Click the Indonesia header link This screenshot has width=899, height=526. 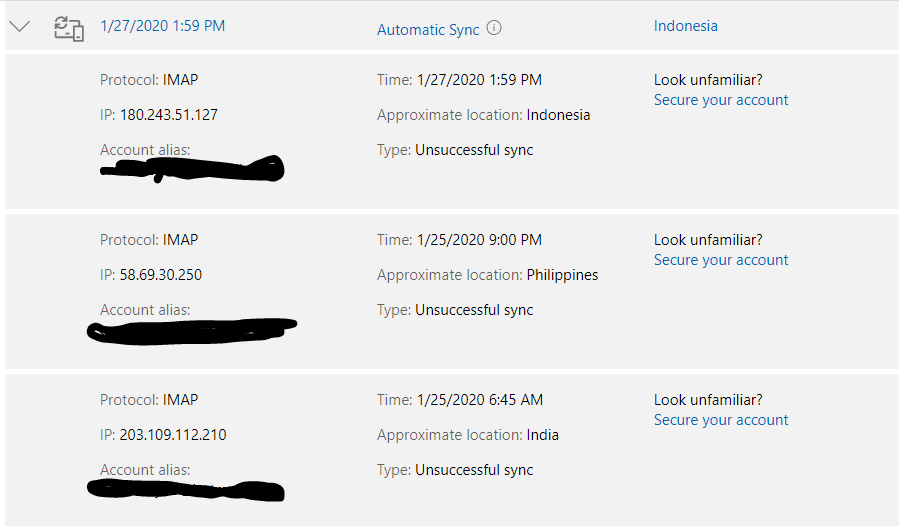coord(685,26)
